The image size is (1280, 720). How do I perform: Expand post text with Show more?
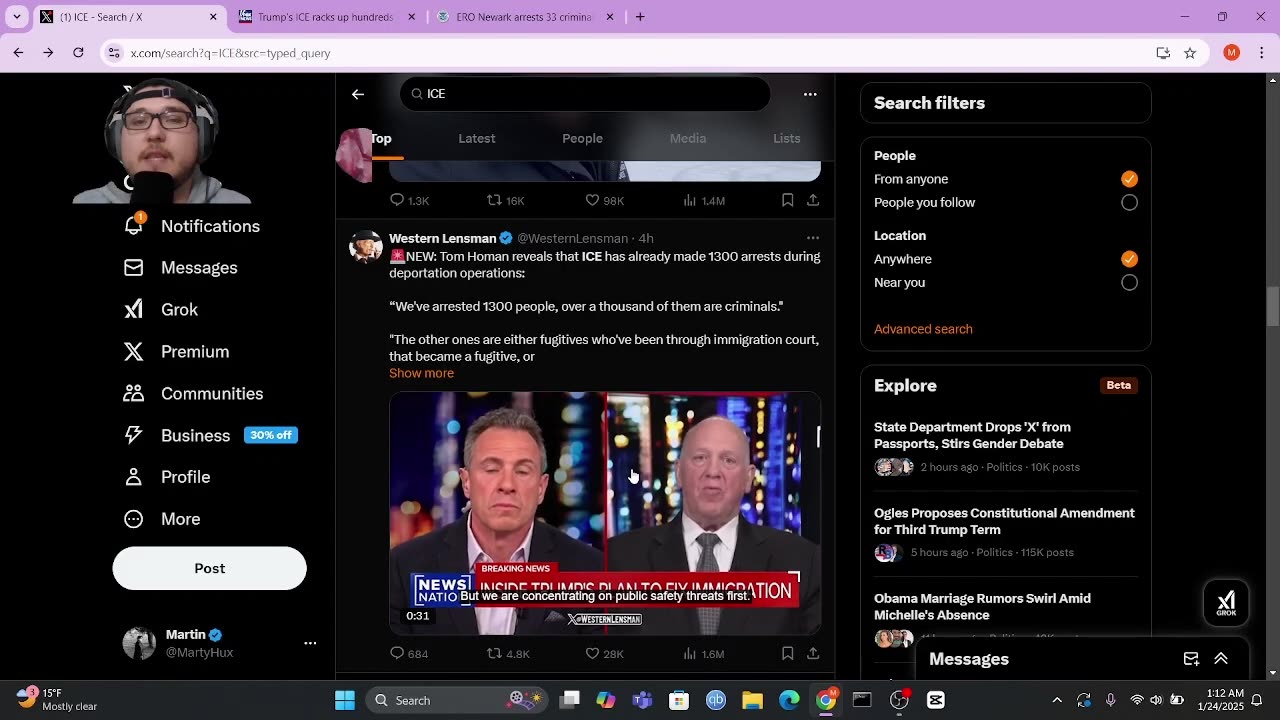coord(421,373)
